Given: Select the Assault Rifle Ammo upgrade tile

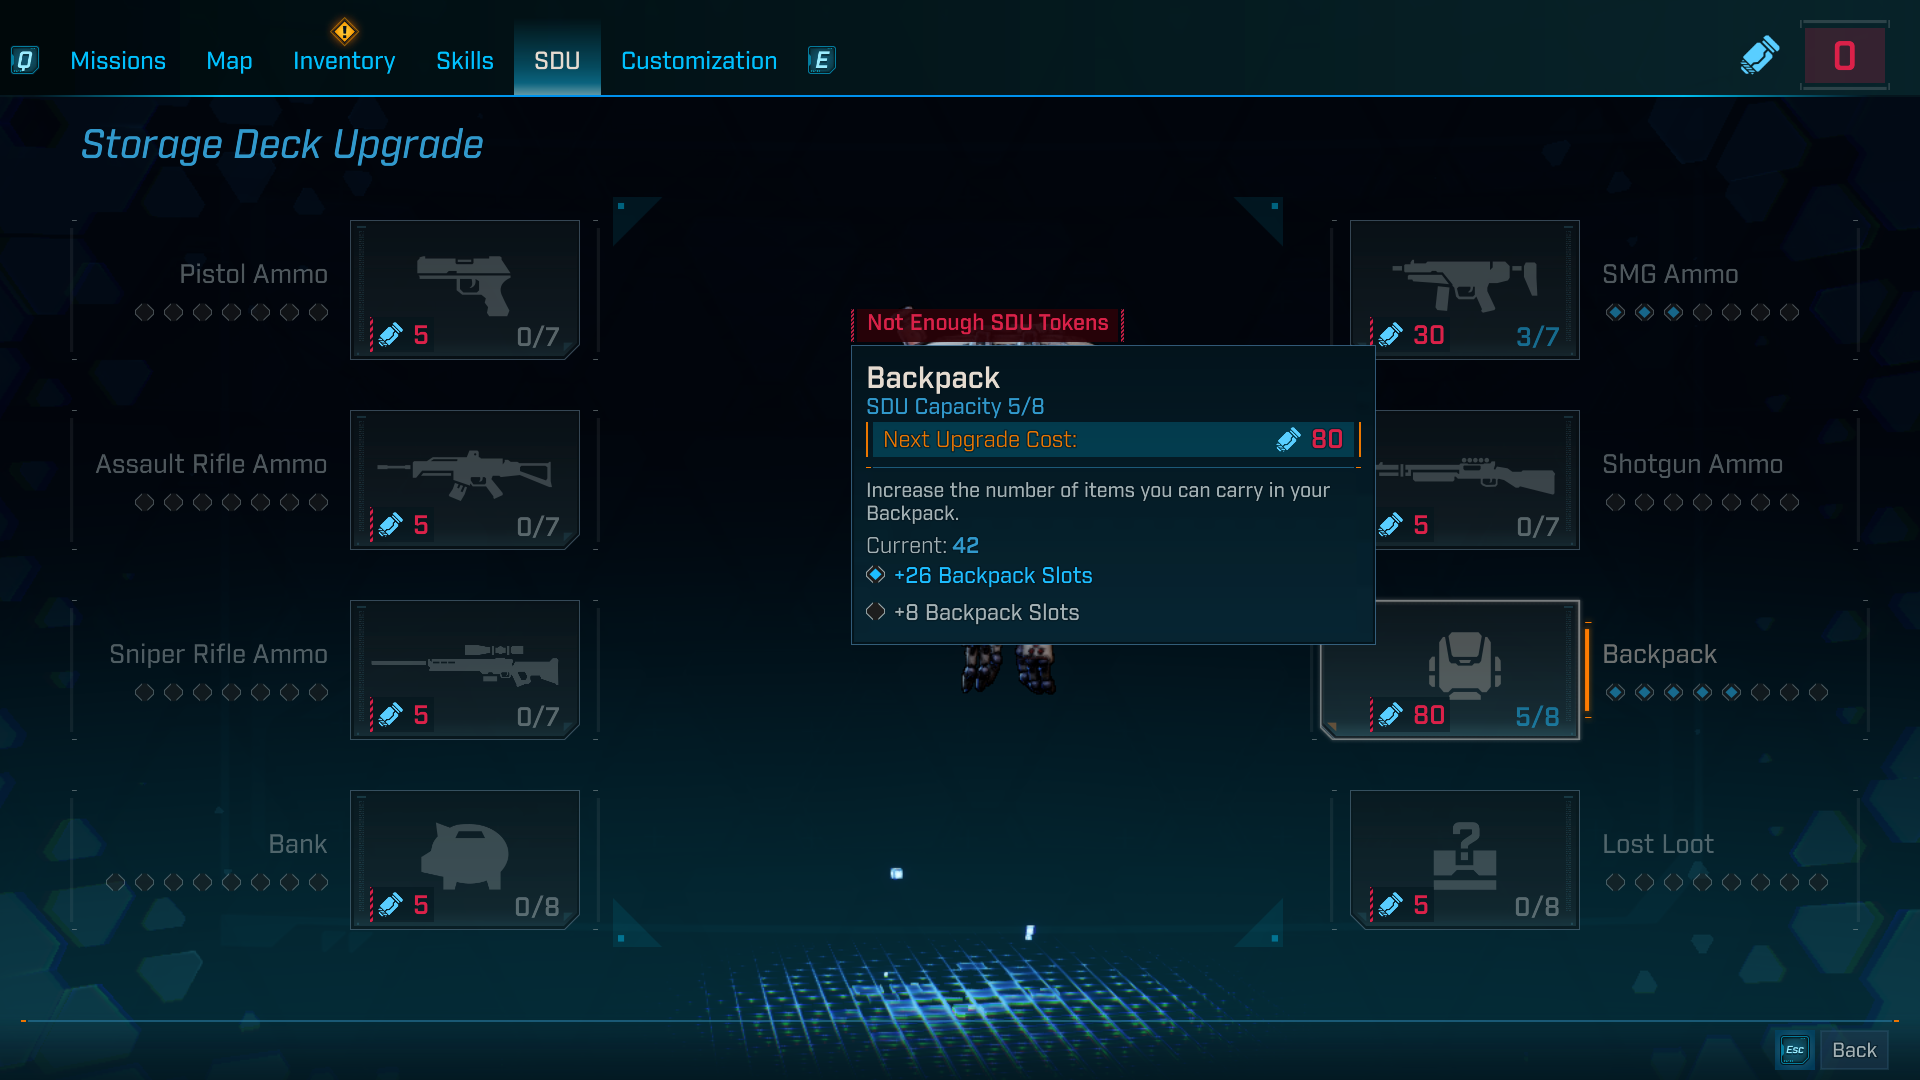Looking at the screenshot, I should 464,480.
